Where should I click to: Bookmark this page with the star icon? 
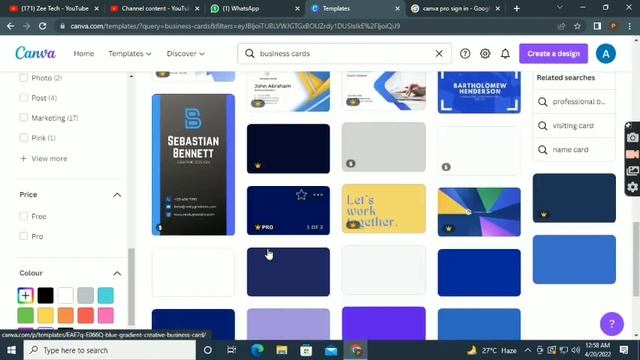577,26
